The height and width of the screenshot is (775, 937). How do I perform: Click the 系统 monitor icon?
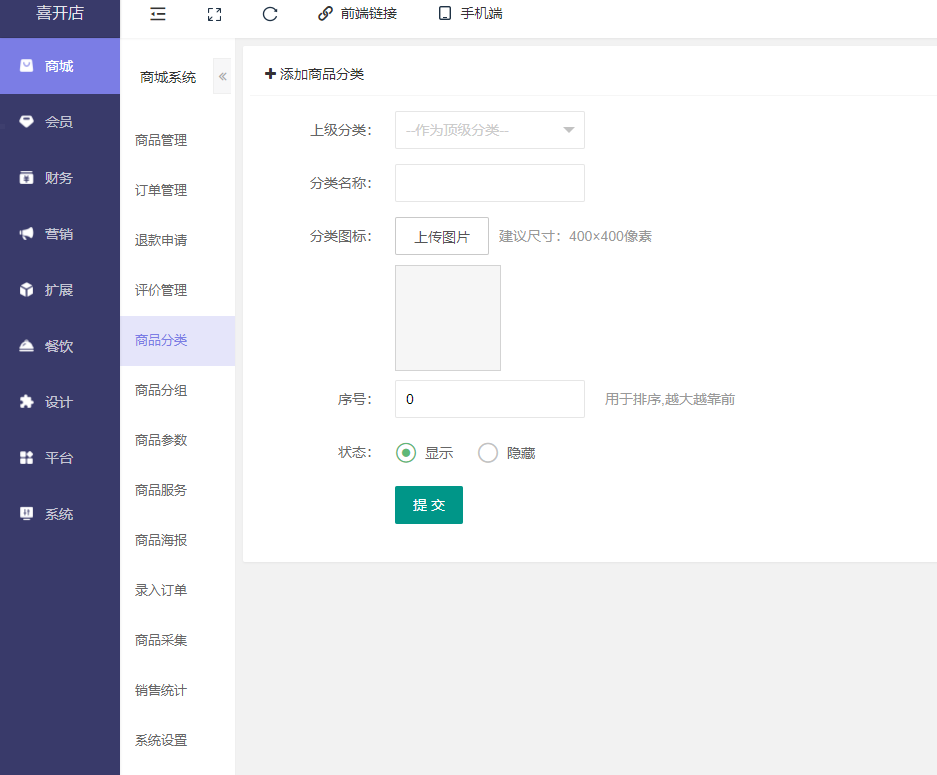(26, 514)
